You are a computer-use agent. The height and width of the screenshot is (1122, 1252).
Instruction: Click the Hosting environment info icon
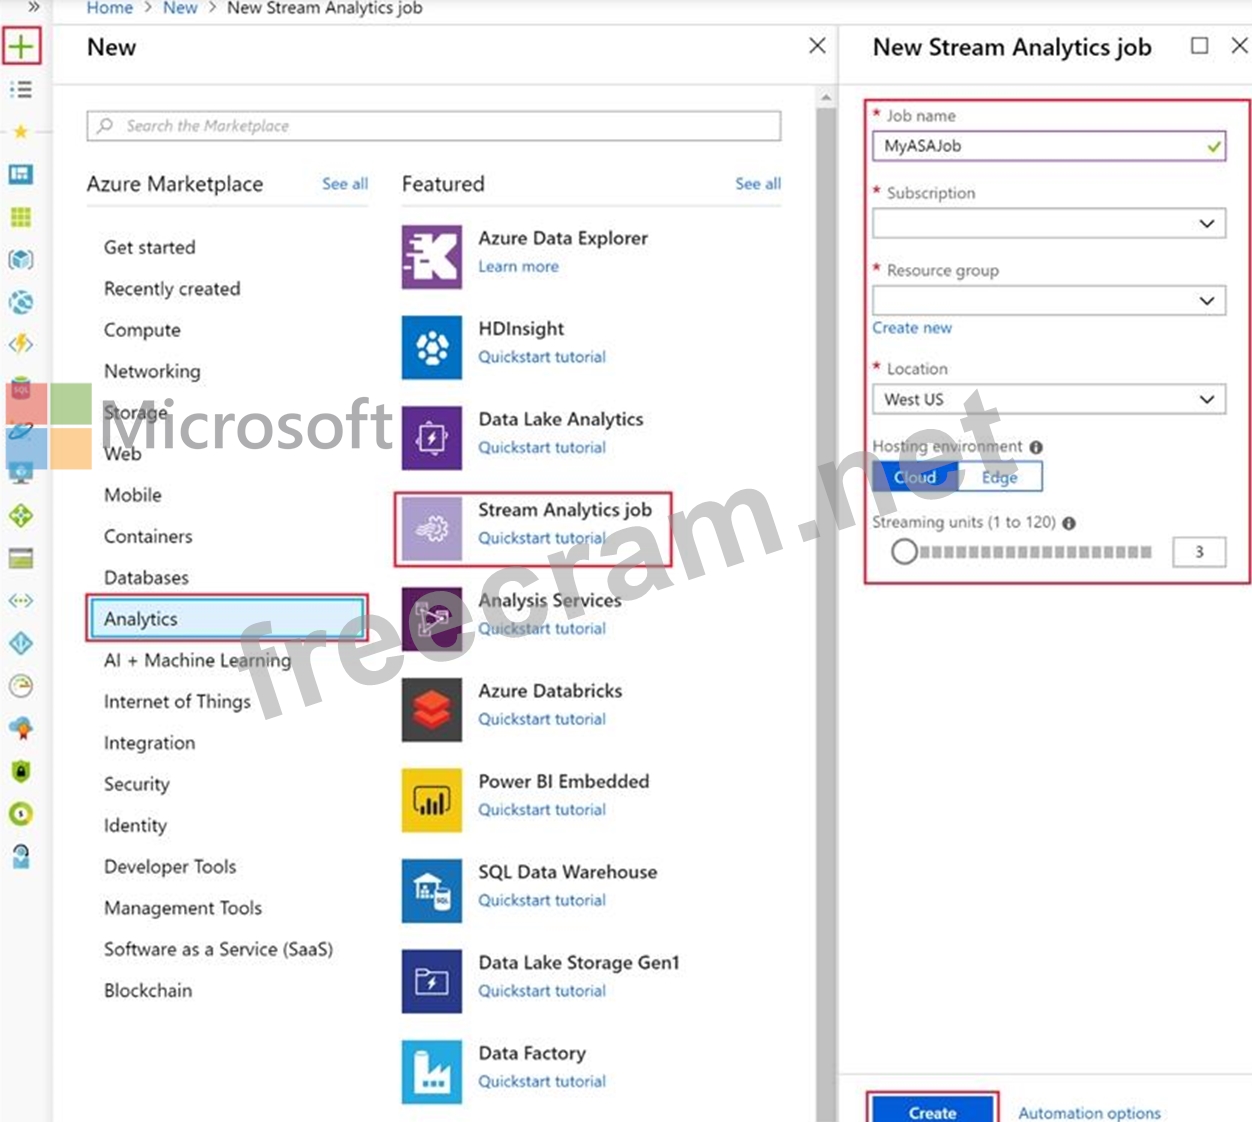1036,447
